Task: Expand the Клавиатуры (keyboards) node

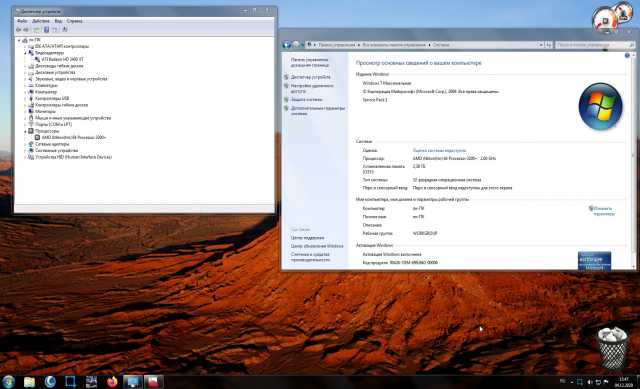Action: [25, 86]
